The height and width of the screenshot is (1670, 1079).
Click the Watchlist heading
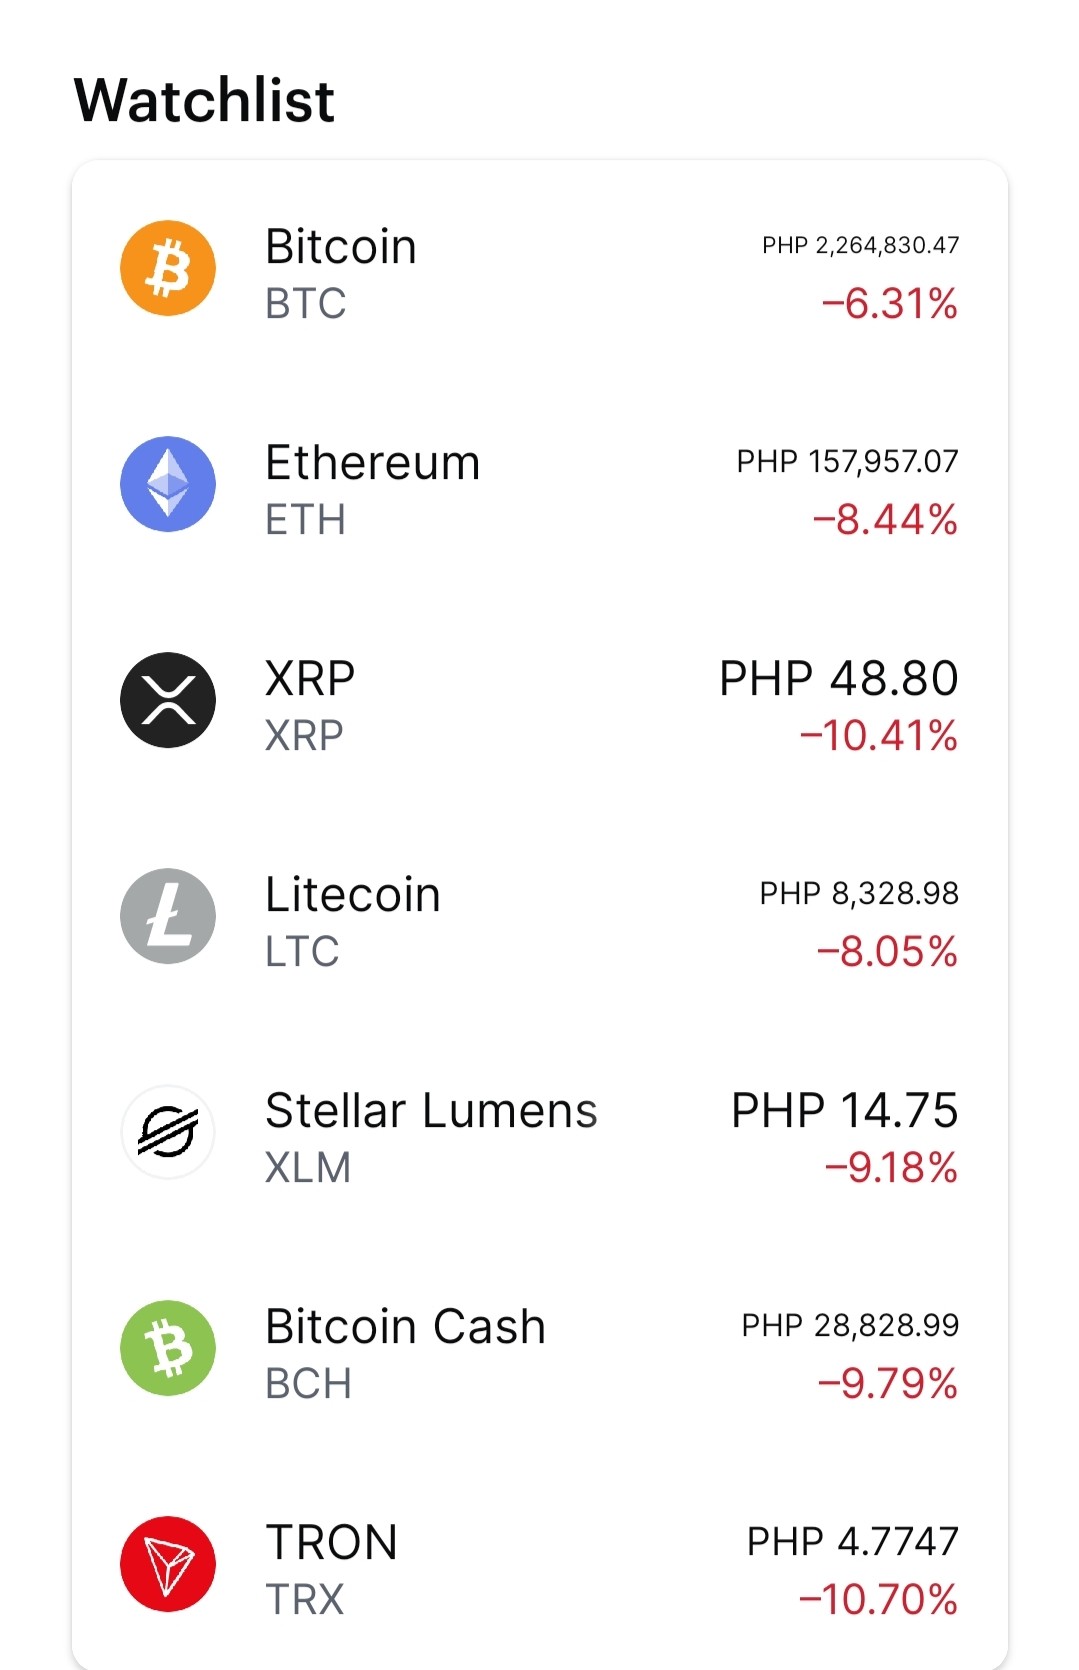204,100
